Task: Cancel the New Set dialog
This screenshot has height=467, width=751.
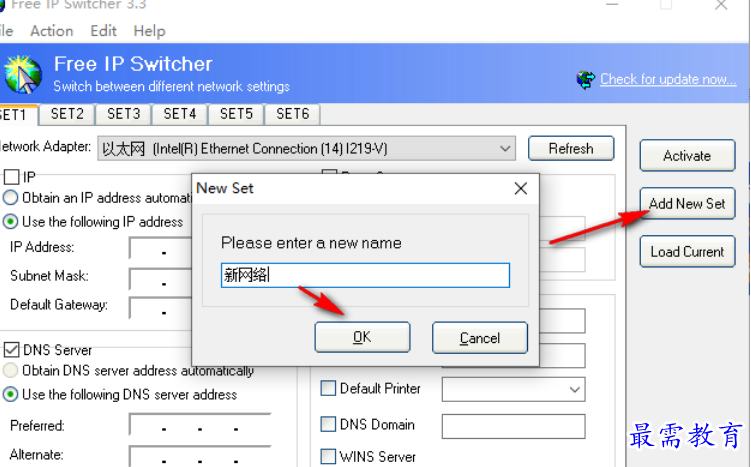Action: pos(480,338)
